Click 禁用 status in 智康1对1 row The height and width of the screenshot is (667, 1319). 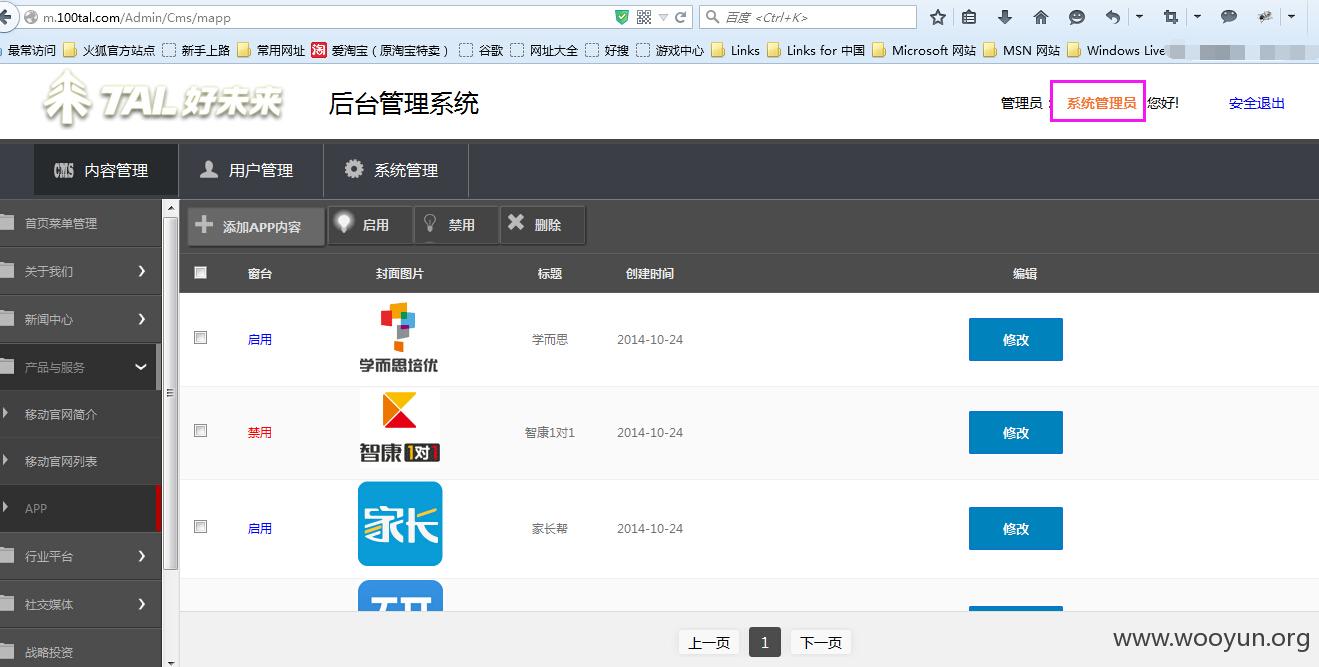click(260, 433)
